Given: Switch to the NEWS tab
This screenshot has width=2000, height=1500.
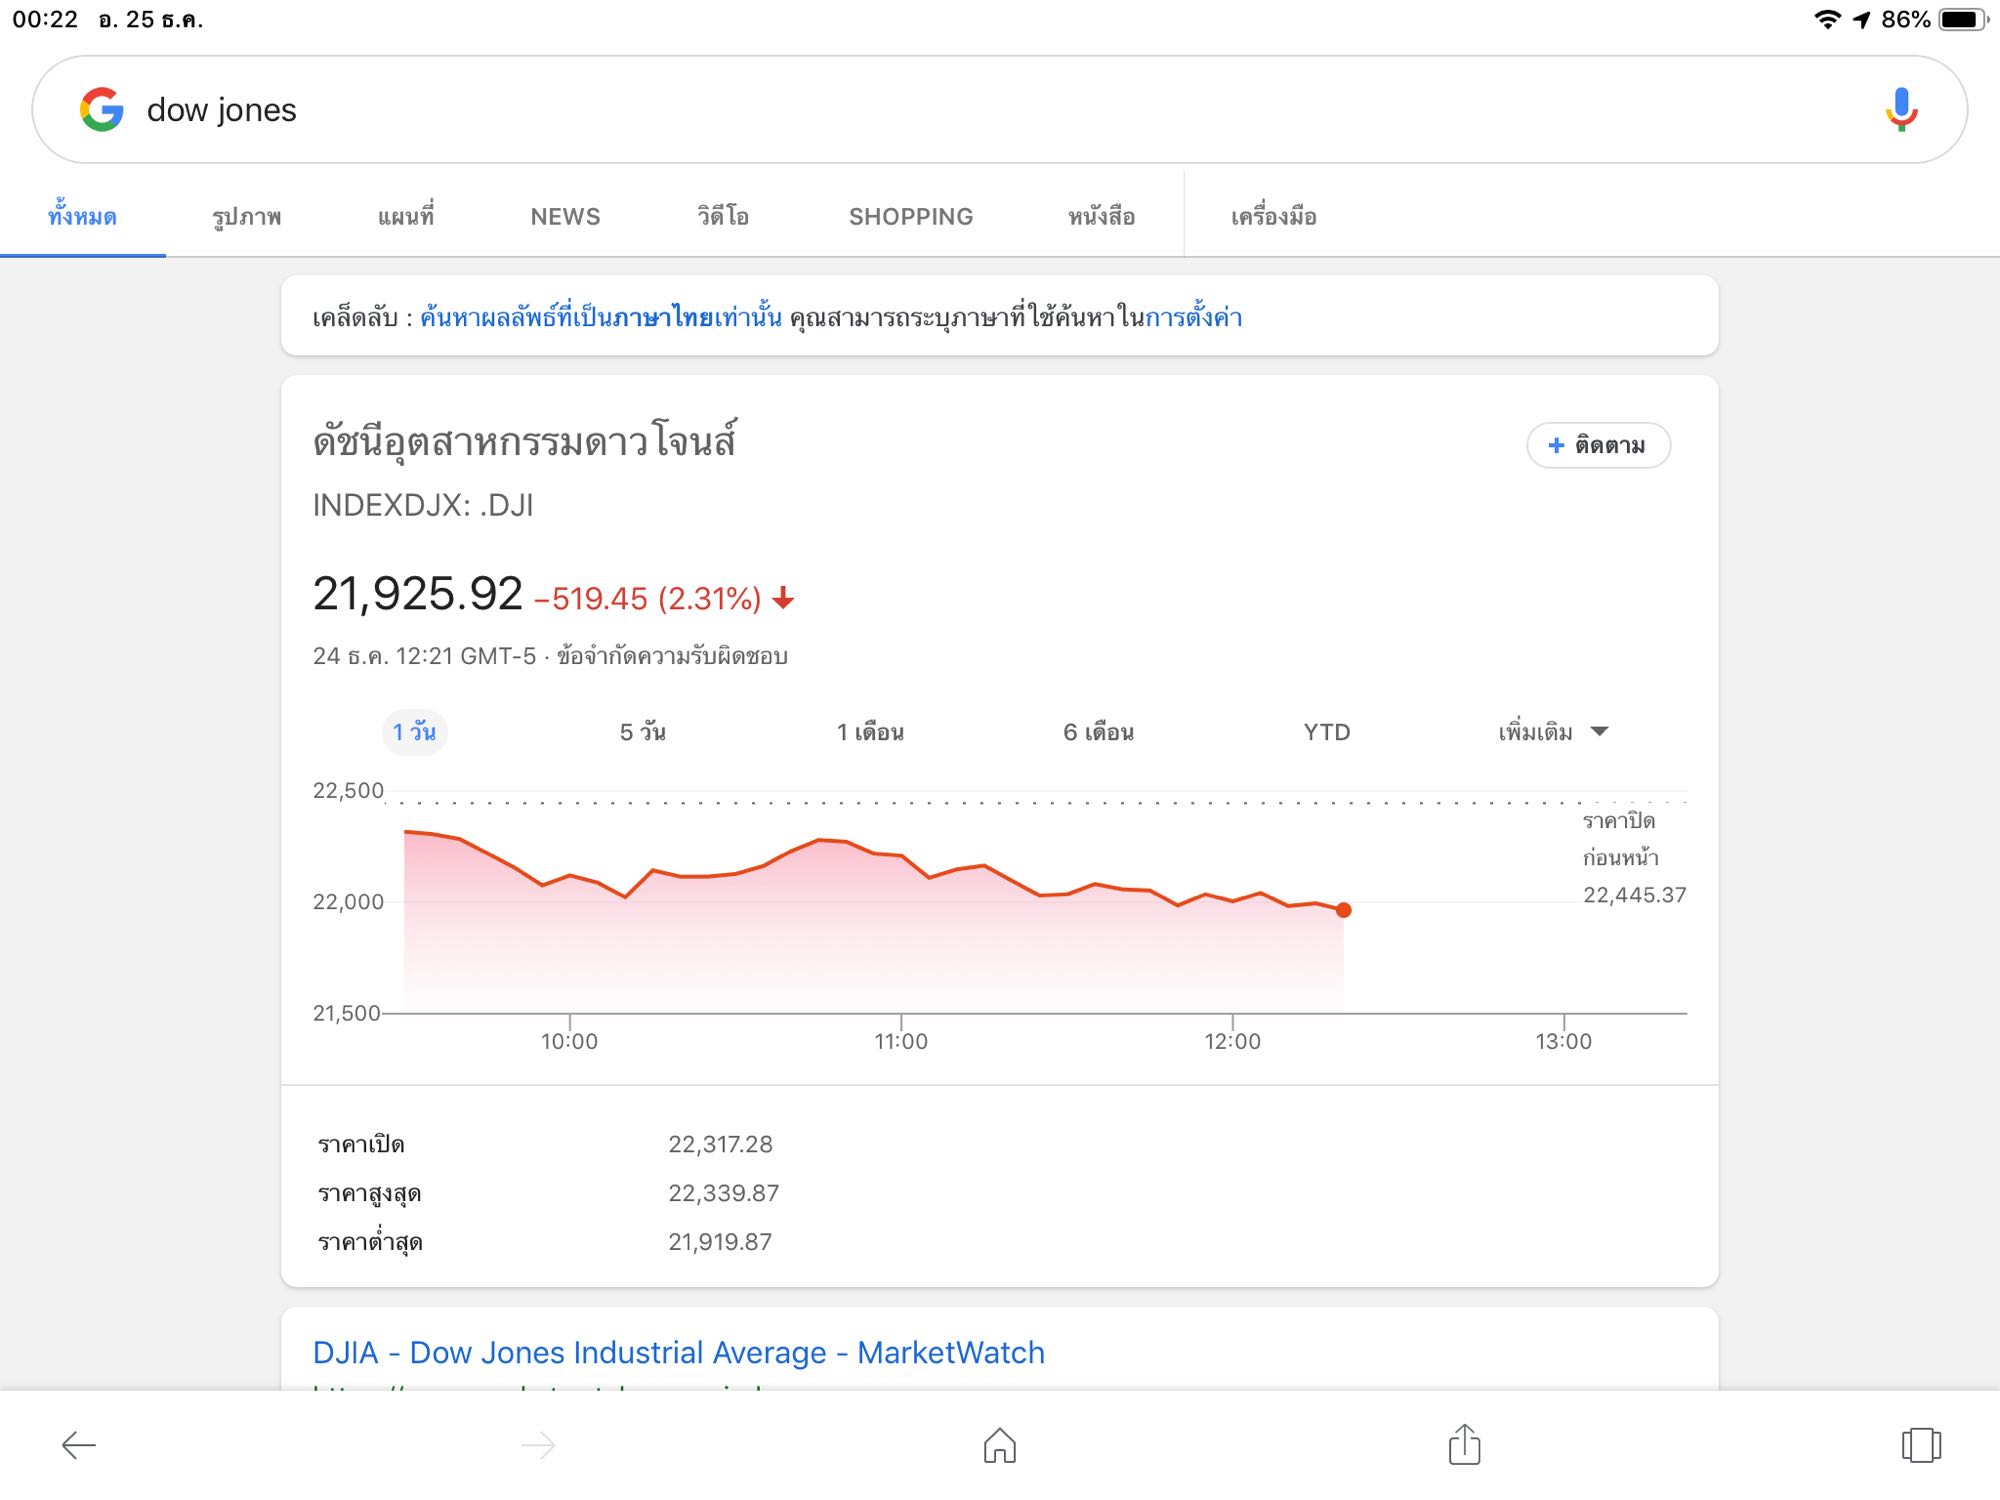Looking at the screenshot, I should point(565,217).
